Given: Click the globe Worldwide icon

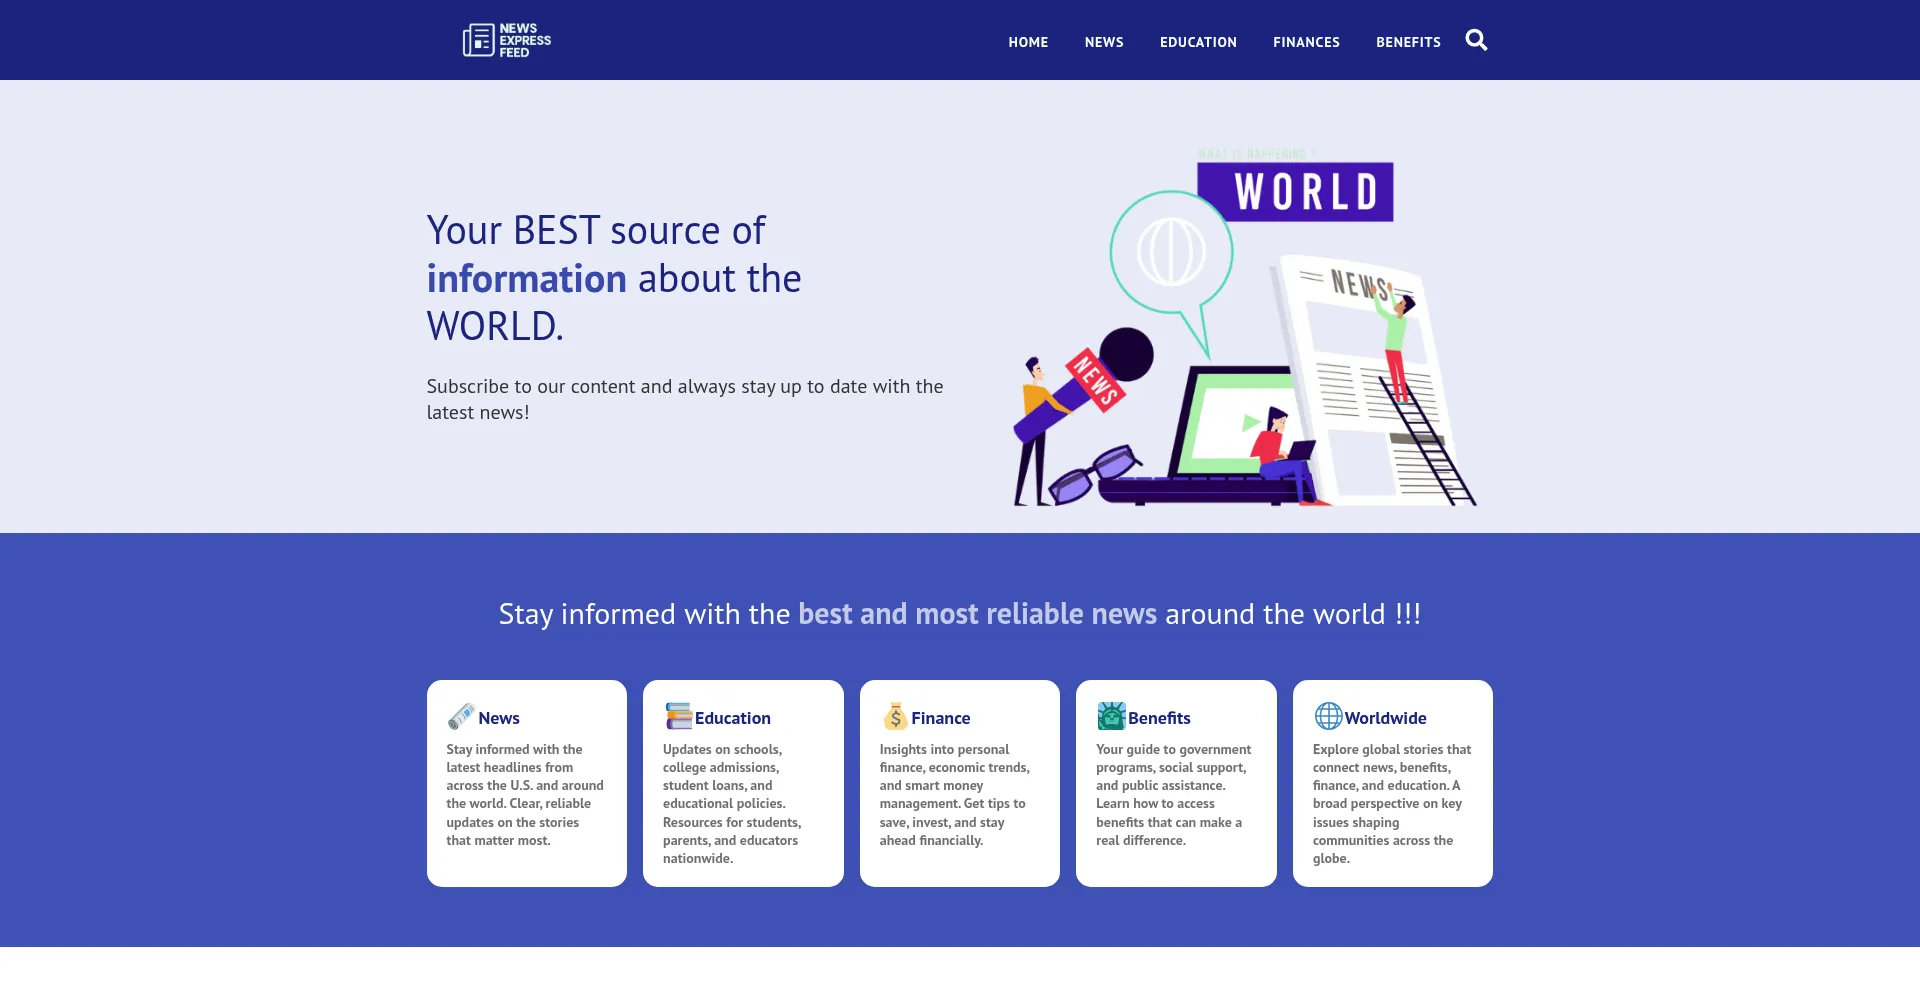Looking at the screenshot, I should 1328,716.
